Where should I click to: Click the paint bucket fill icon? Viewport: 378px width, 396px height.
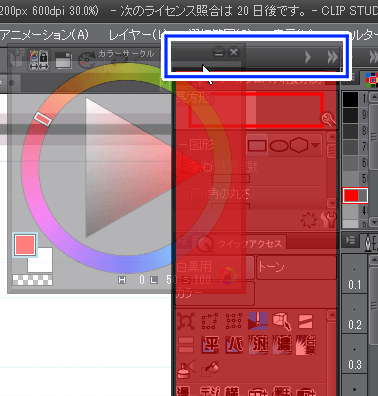pyautogui.click(x=210, y=369)
